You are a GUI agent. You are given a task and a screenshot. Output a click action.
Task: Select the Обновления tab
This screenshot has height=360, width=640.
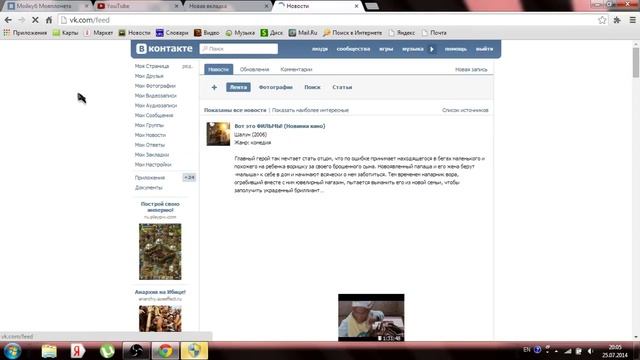[x=254, y=69]
